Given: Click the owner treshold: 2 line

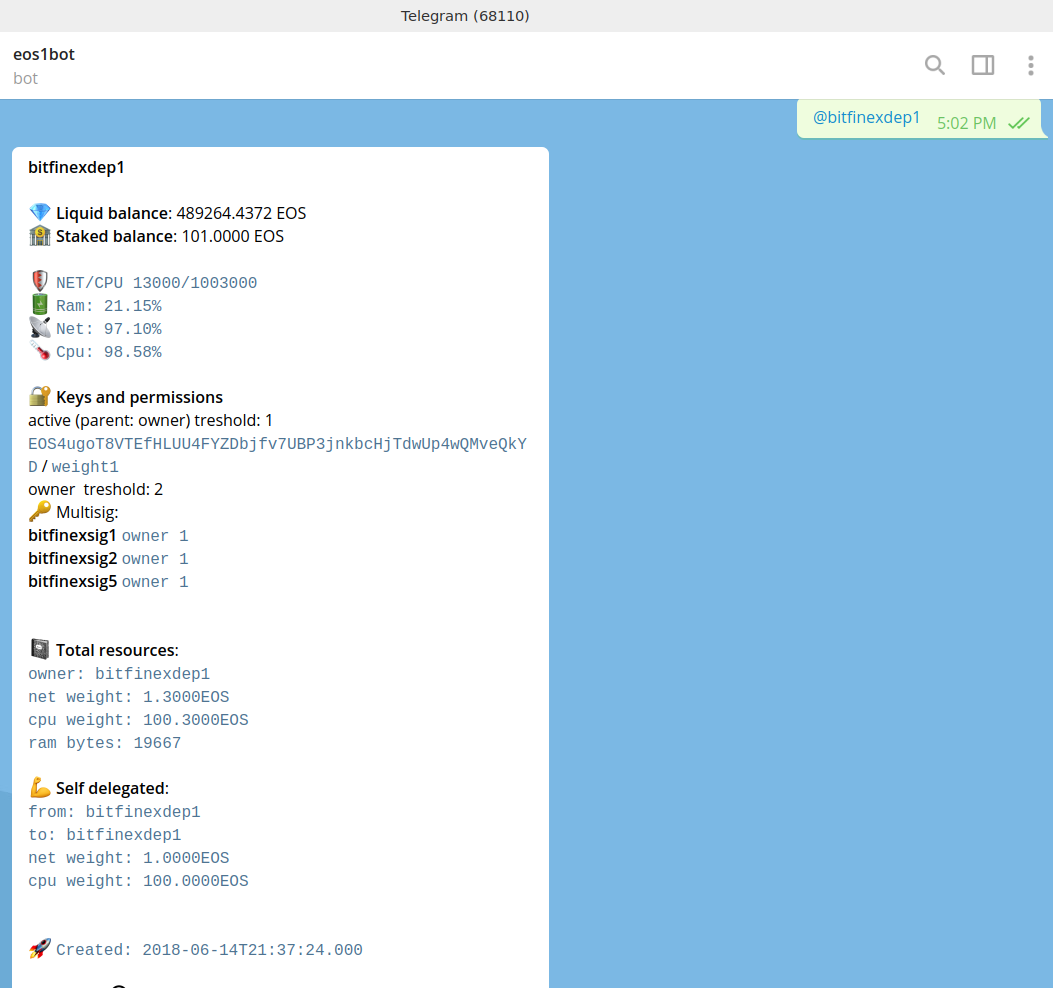Looking at the screenshot, I should click(95, 490).
